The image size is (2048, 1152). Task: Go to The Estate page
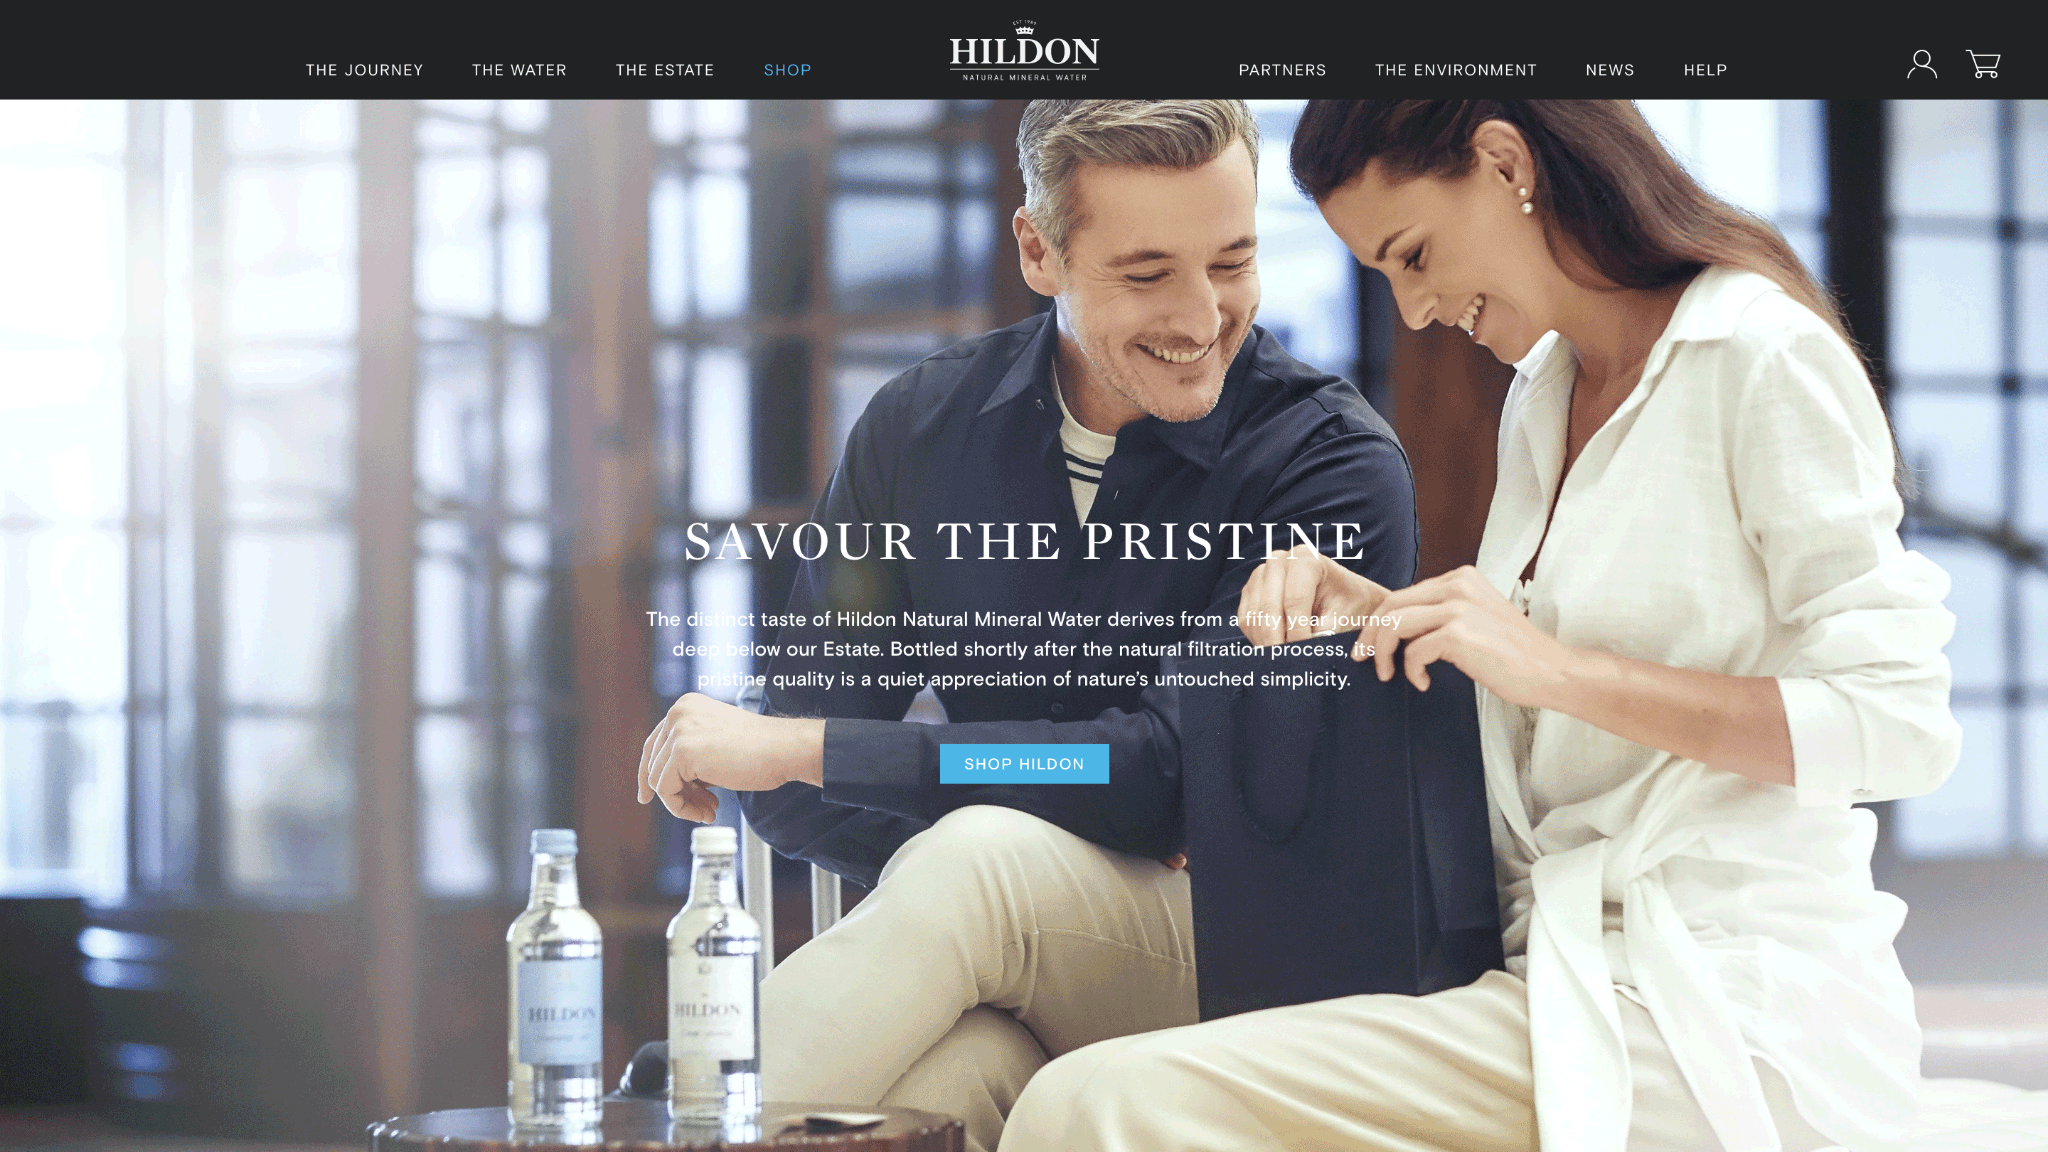point(665,70)
